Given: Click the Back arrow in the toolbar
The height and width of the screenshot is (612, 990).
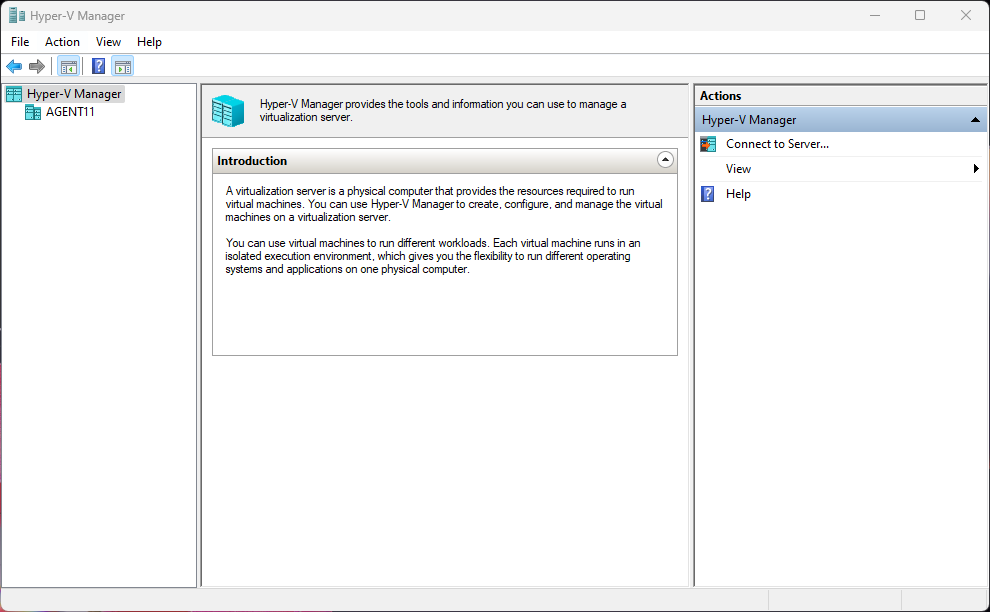Looking at the screenshot, I should 14,67.
